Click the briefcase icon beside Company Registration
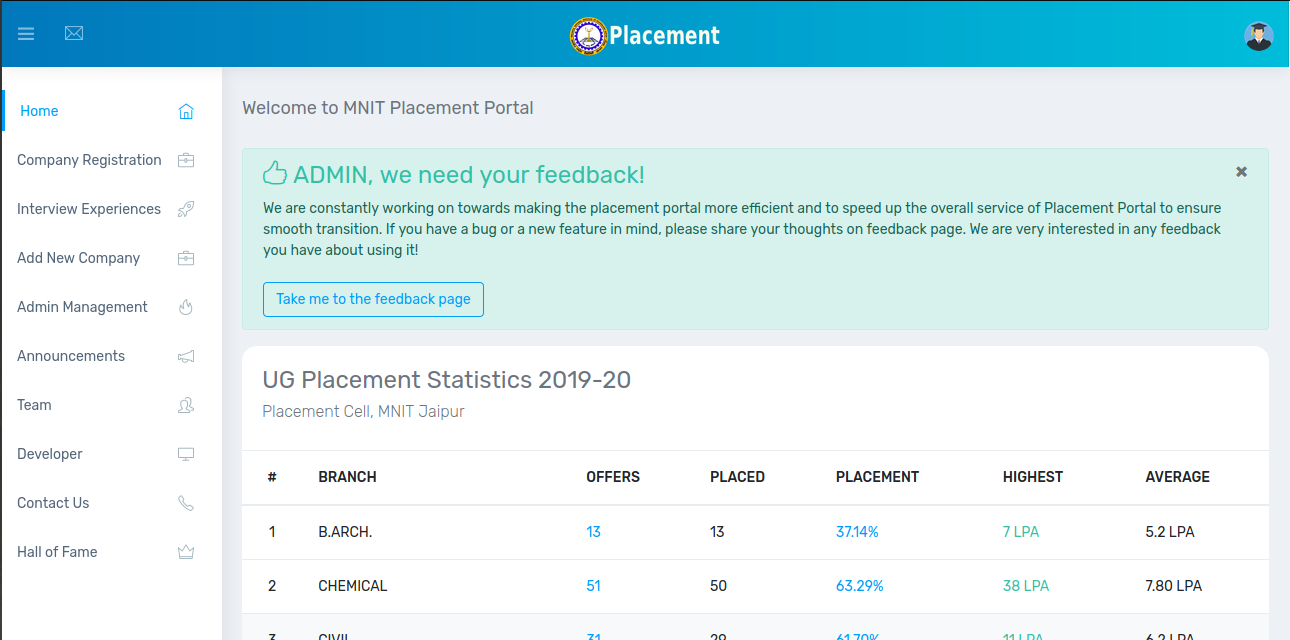Viewport: 1290px width, 640px height. (x=186, y=160)
